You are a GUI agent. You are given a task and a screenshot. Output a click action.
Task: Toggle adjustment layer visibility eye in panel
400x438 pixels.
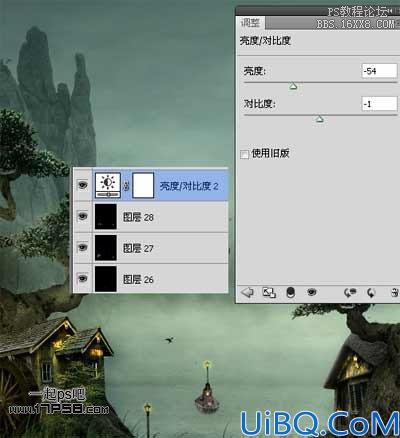click(312, 292)
